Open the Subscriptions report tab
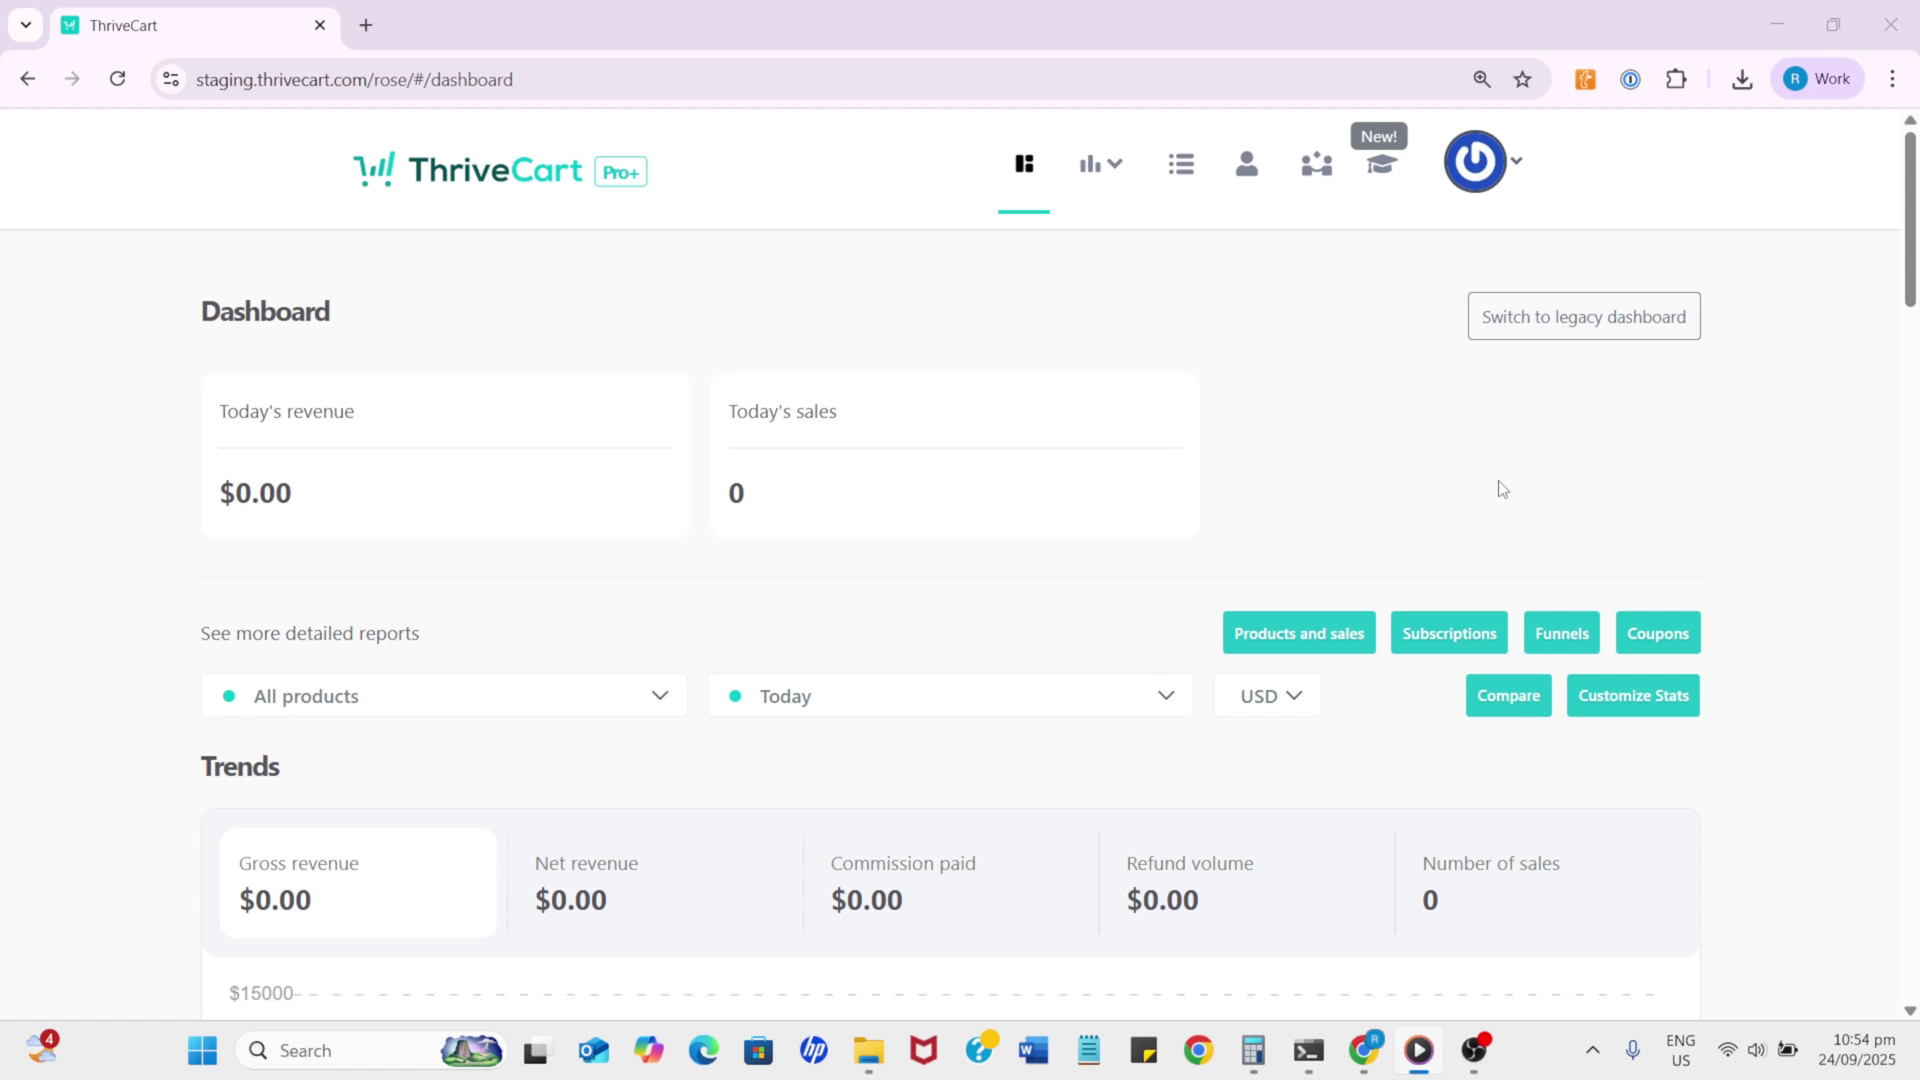The height and width of the screenshot is (1080, 1920). tap(1448, 632)
